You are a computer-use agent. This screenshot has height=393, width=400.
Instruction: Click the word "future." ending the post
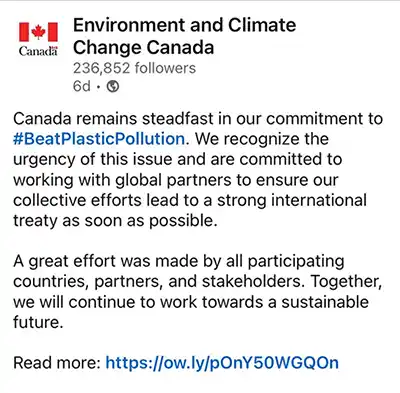click(x=38, y=322)
